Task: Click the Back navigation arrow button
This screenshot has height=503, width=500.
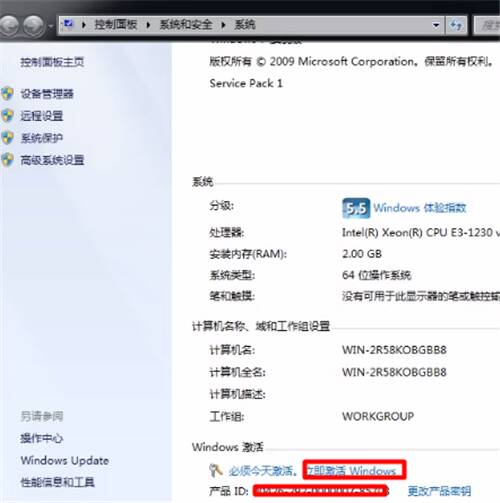Action: coord(9,26)
